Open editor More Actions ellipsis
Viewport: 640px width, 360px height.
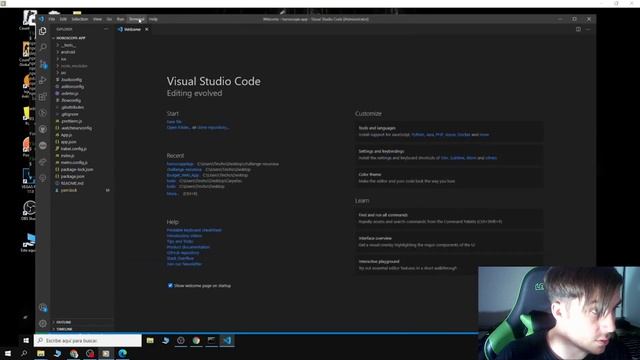click(x=588, y=29)
